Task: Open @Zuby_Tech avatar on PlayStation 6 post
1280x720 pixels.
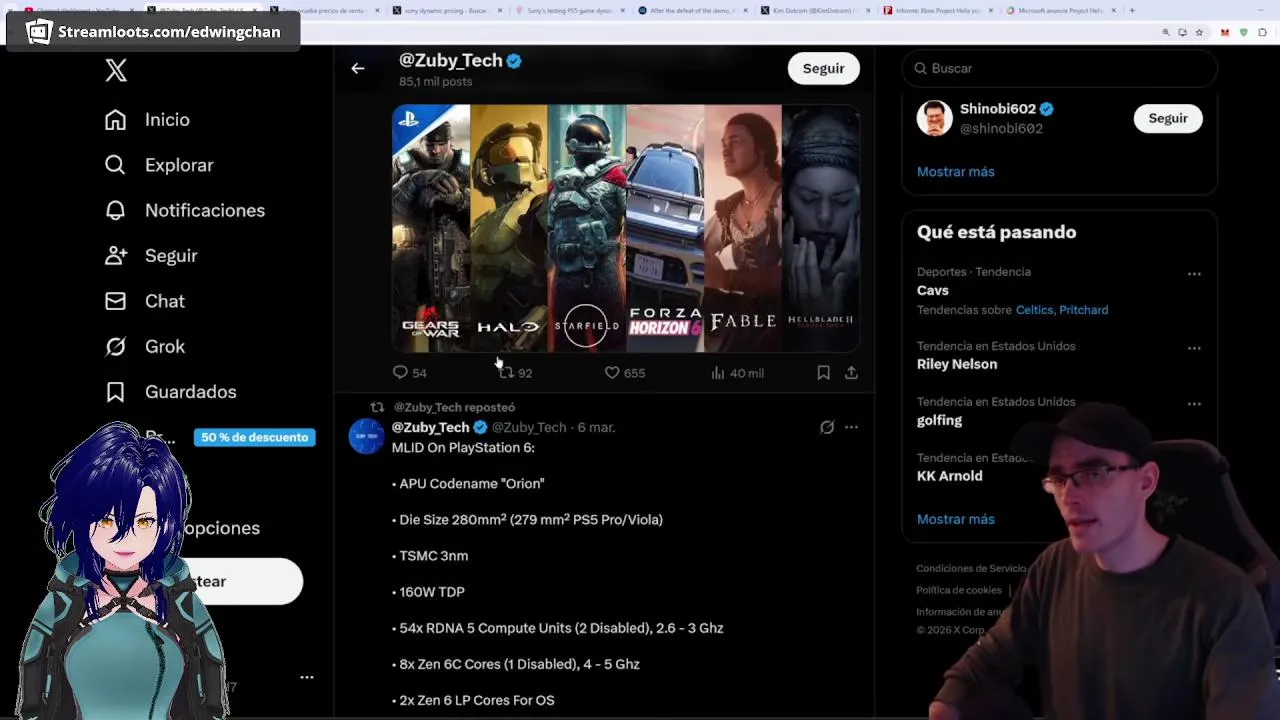Action: [366, 437]
